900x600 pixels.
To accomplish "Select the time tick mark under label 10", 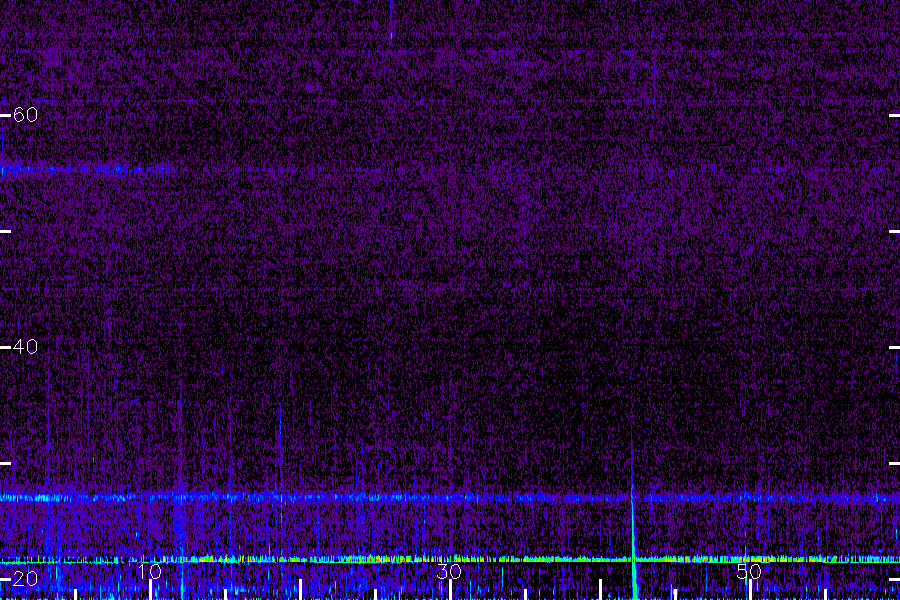I will [150, 590].
